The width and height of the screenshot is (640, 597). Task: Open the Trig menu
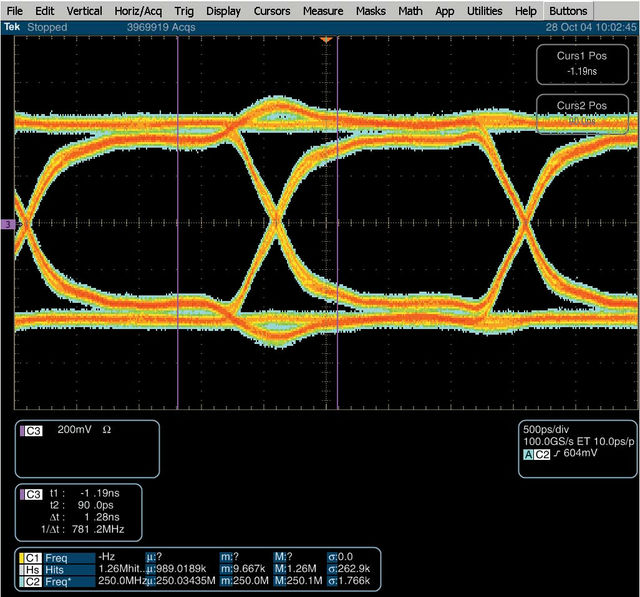[184, 11]
